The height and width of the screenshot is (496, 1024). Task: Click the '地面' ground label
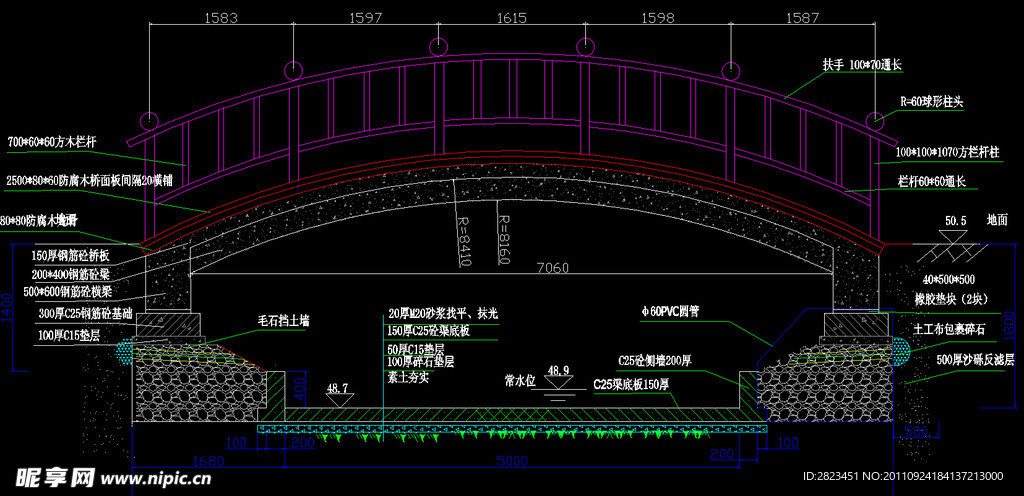997,221
